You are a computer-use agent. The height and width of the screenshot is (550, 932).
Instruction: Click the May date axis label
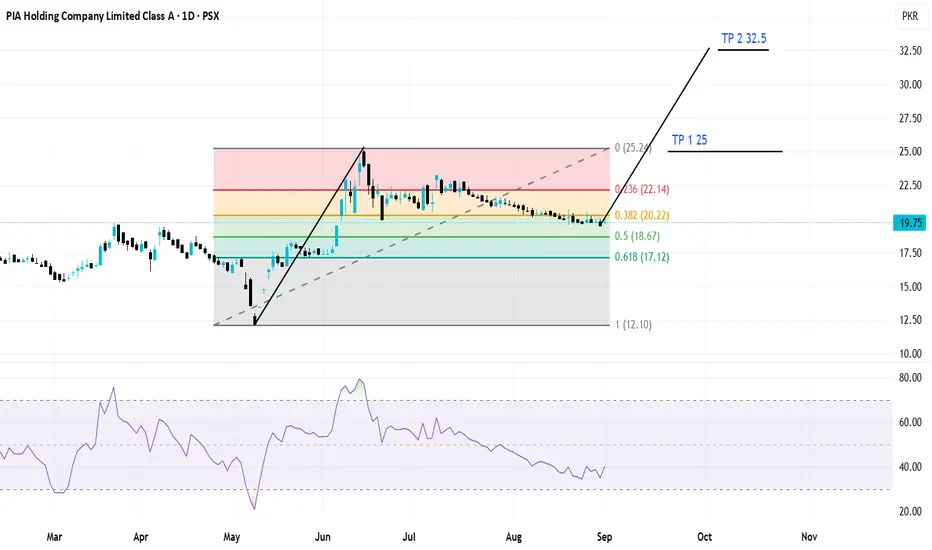[x=231, y=537]
